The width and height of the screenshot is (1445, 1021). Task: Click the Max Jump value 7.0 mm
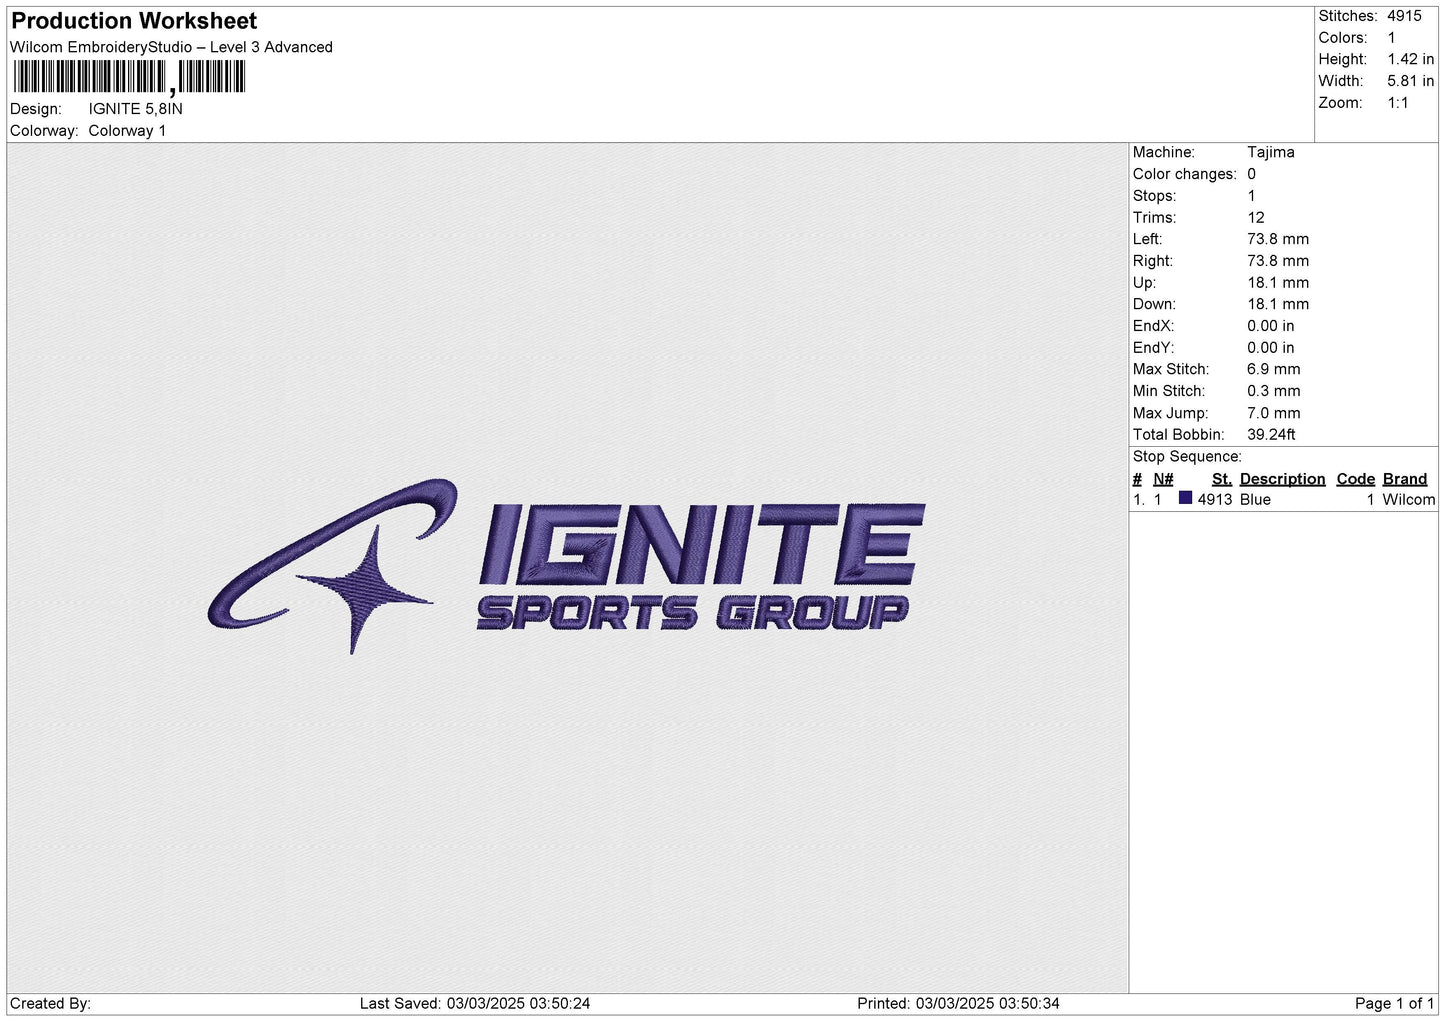click(x=1274, y=413)
